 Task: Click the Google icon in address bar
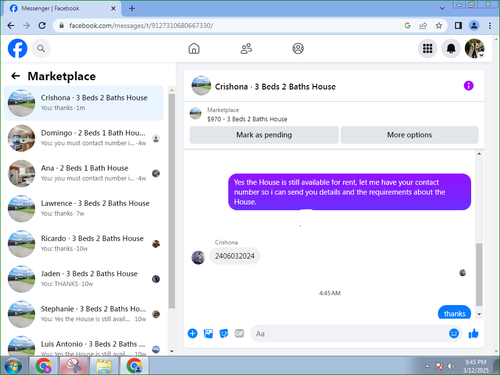pos(407,25)
